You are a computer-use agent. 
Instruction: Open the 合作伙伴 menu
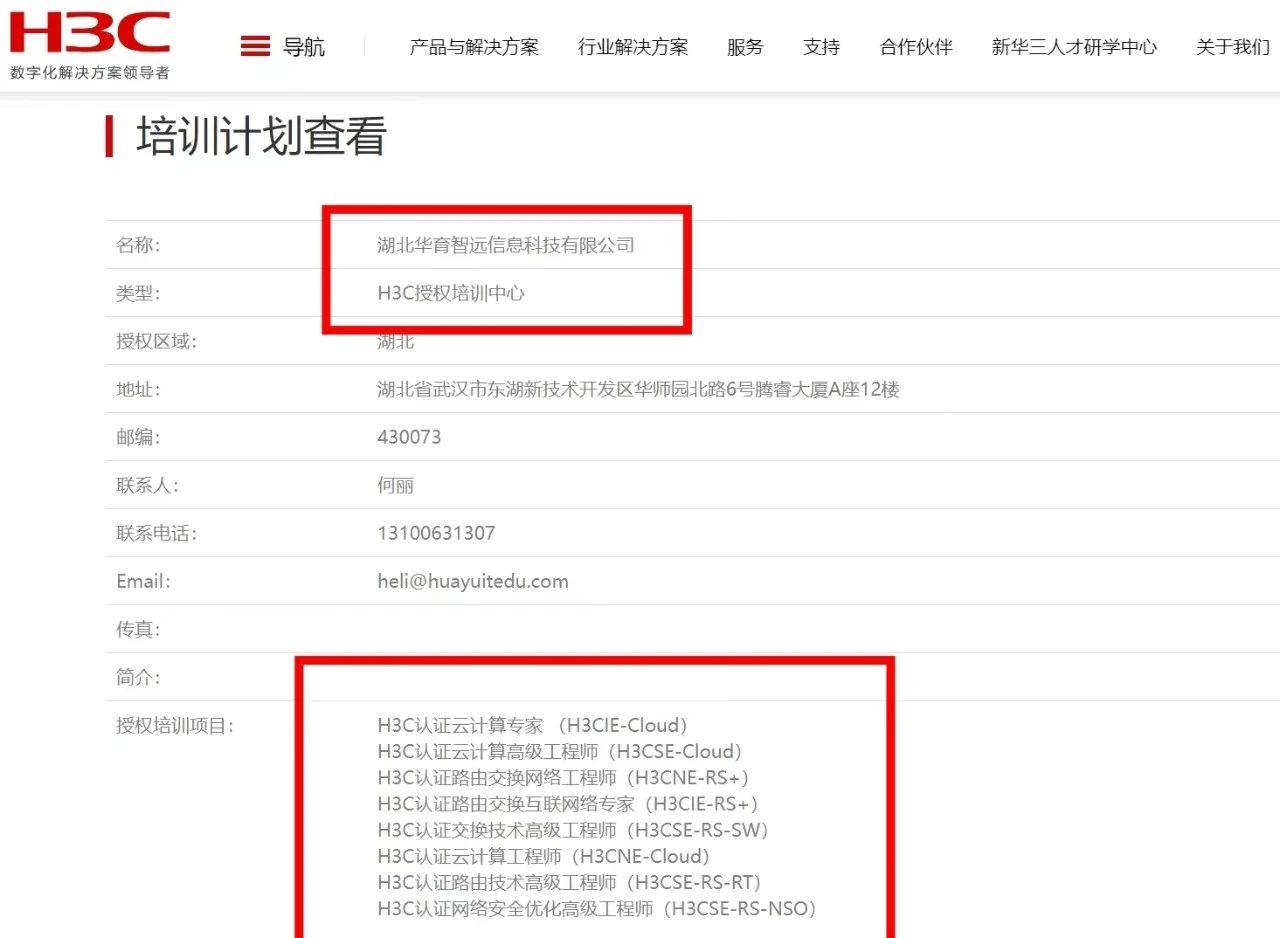pyautogui.click(x=916, y=47)
